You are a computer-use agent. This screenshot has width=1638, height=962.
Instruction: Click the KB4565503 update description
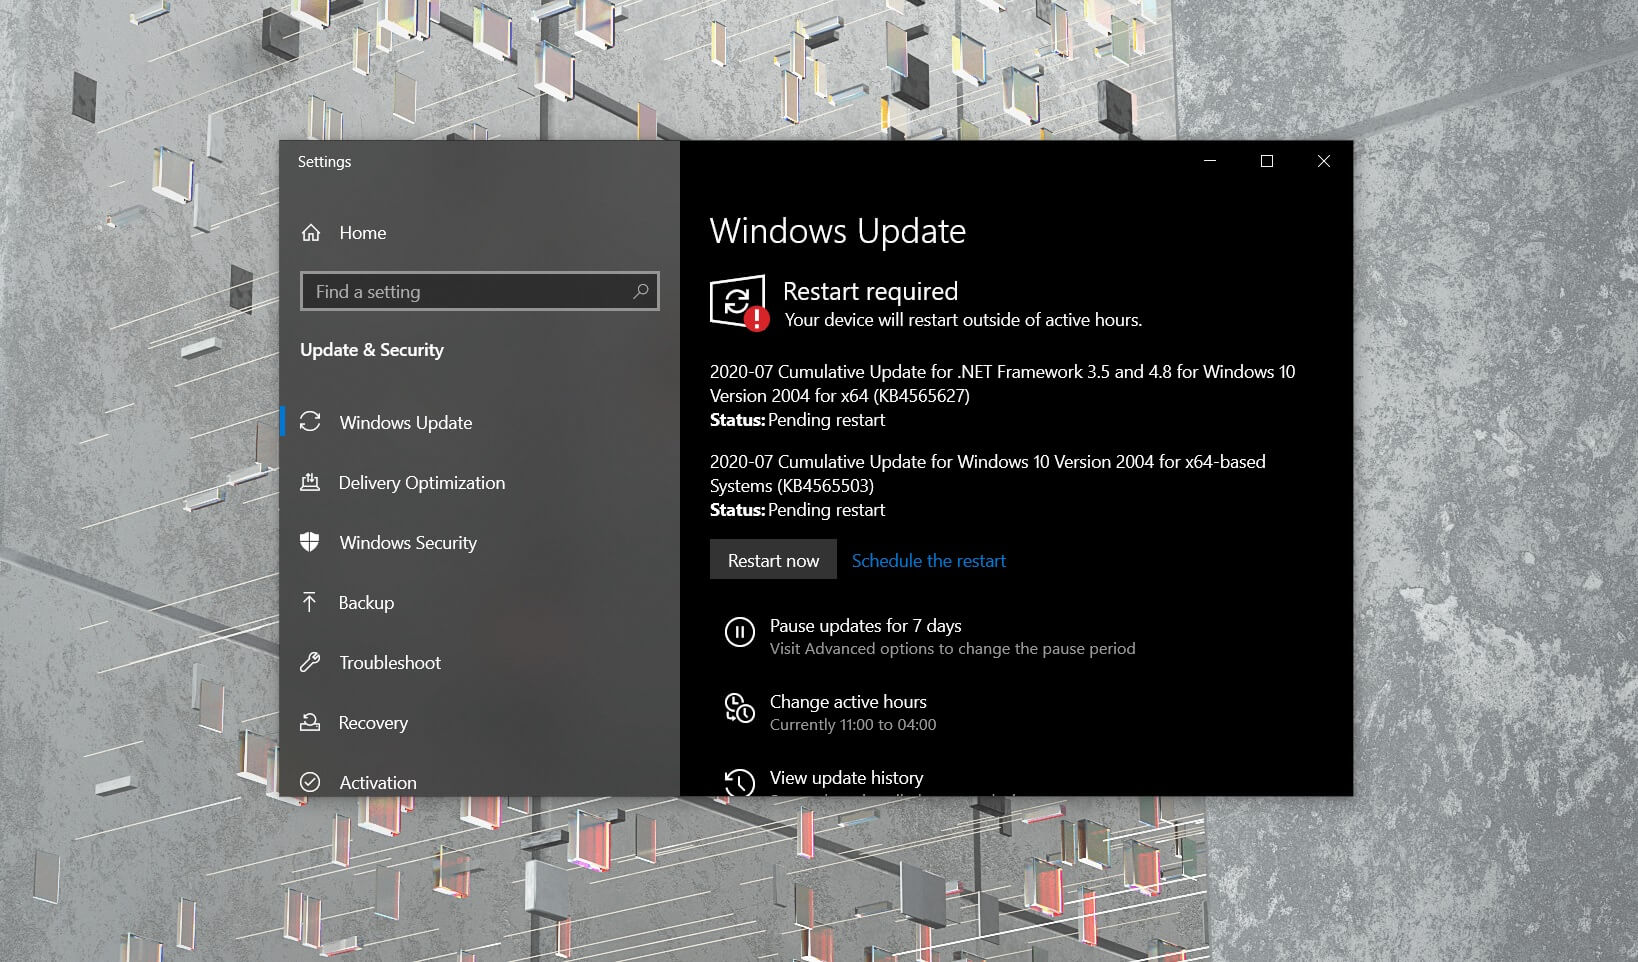point(987,473)
